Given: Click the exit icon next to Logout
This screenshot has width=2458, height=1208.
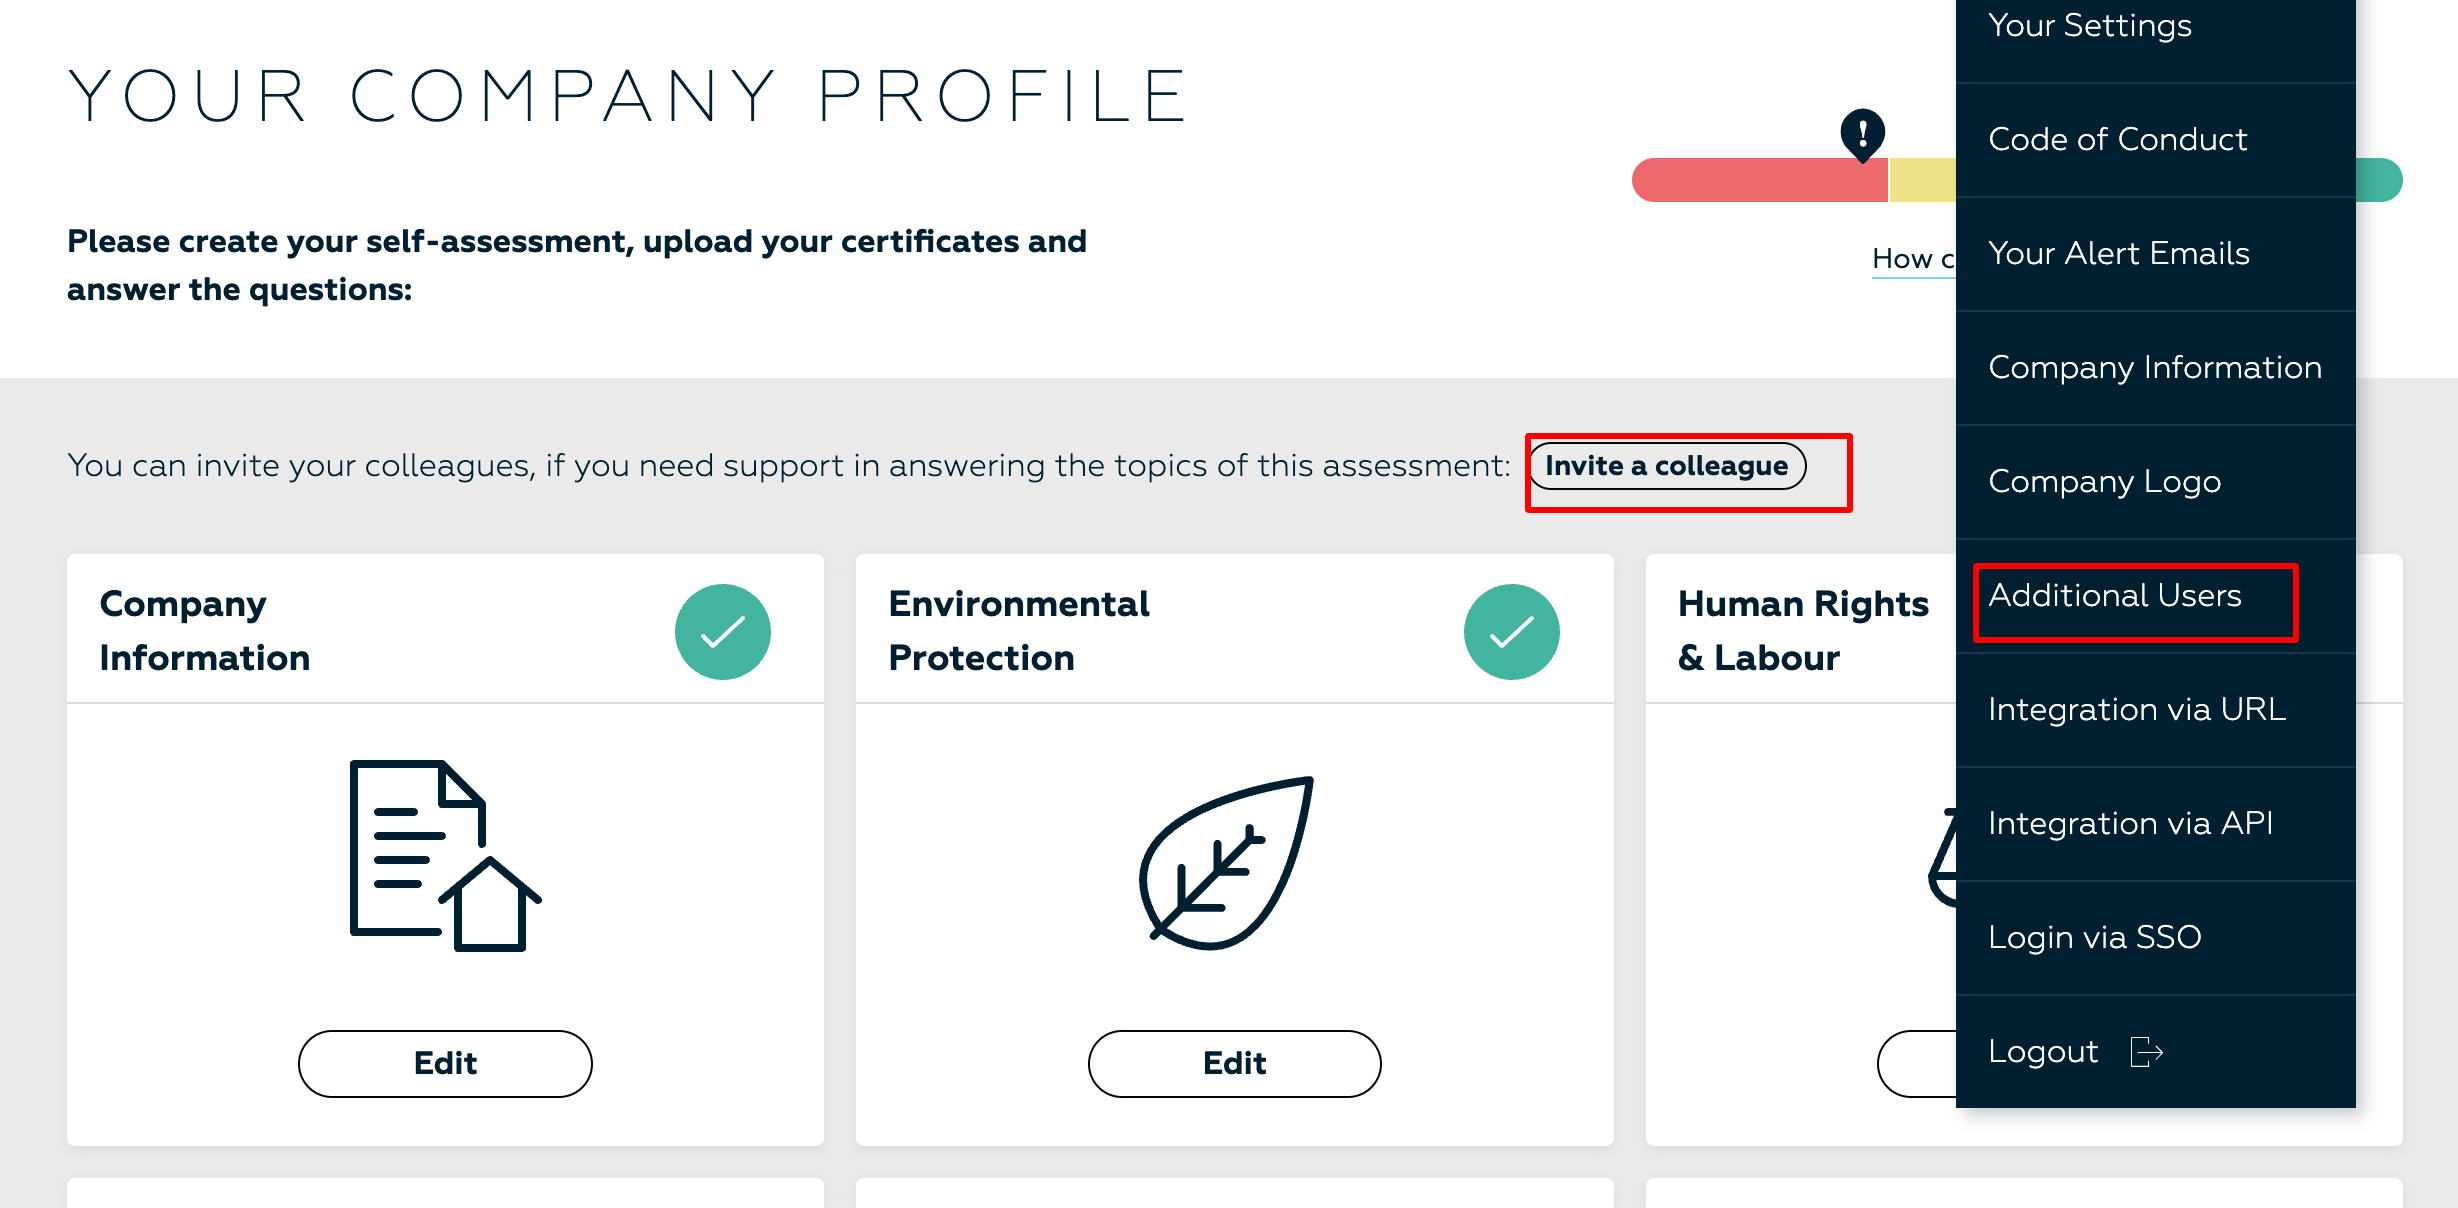Looking at the screenshot, I should (2146, 1051).
